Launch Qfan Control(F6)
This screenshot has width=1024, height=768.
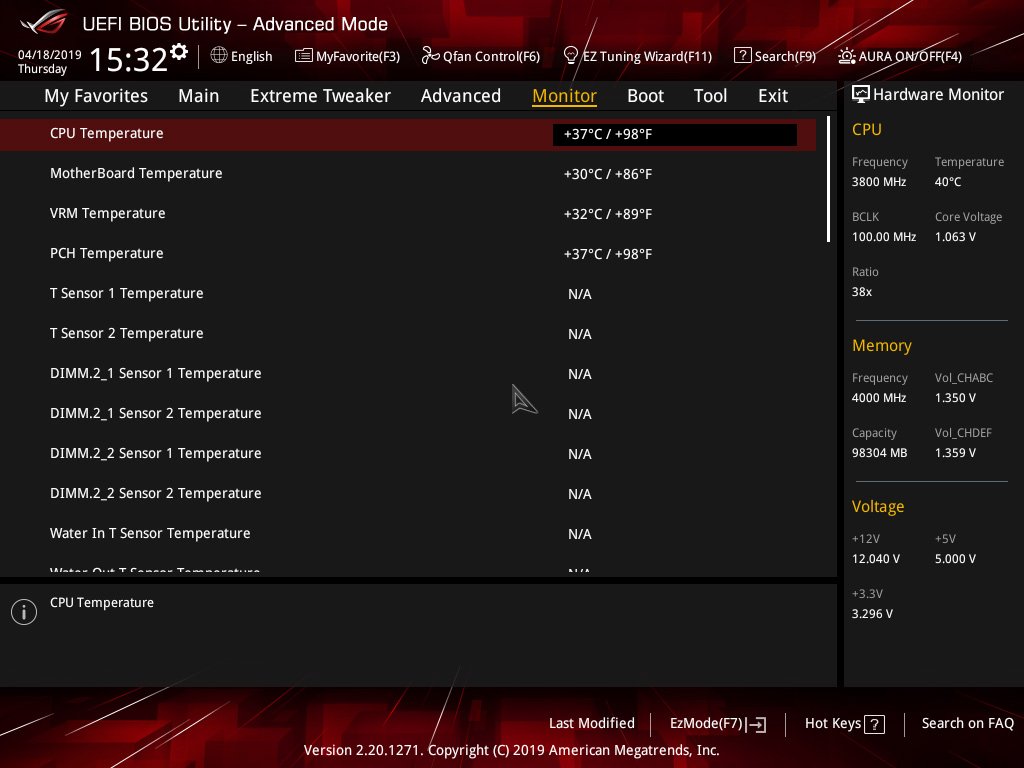point(492,56)
